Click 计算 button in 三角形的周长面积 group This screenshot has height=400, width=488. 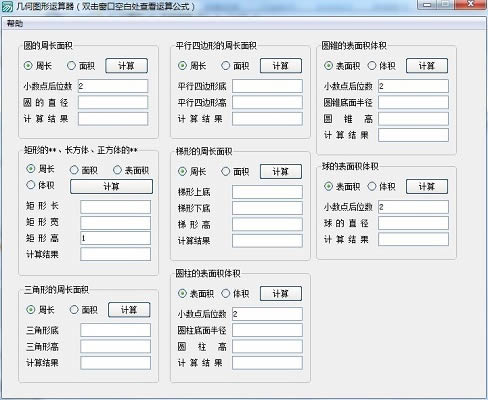tap(129, 310)
